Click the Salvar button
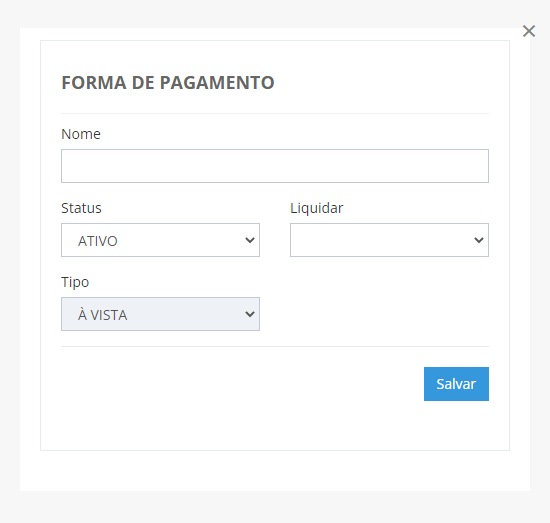The width and height of the screenshot is (550, 523). point(456,384)
